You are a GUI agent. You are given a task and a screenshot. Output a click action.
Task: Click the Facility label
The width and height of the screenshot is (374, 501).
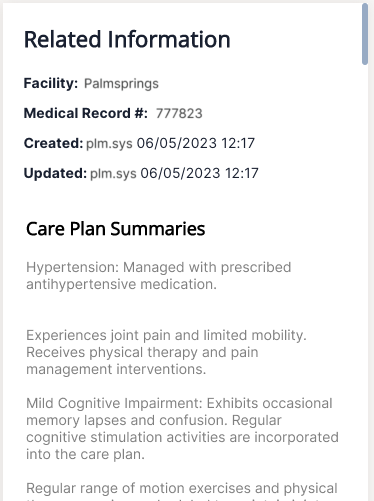point(51,83)
